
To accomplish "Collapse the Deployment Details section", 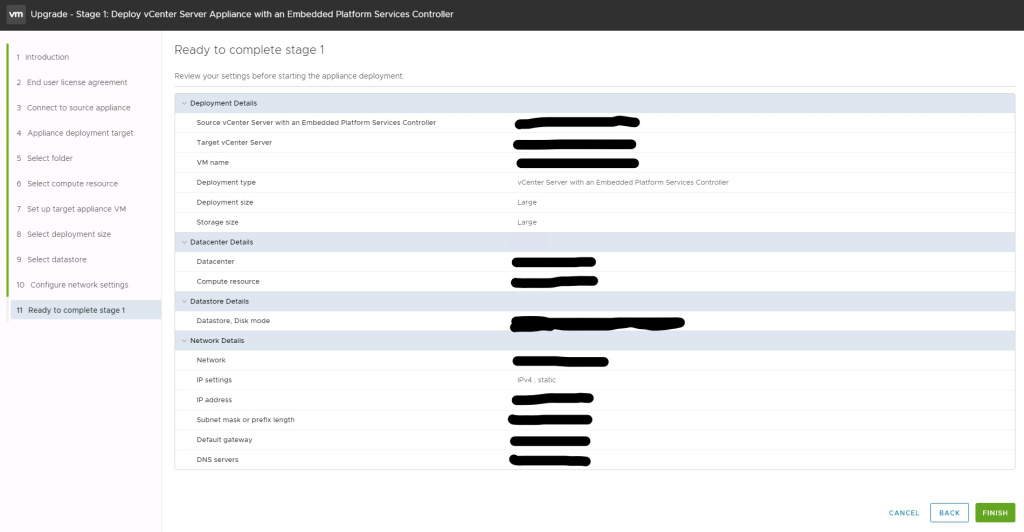I will [x=184, y=103].
